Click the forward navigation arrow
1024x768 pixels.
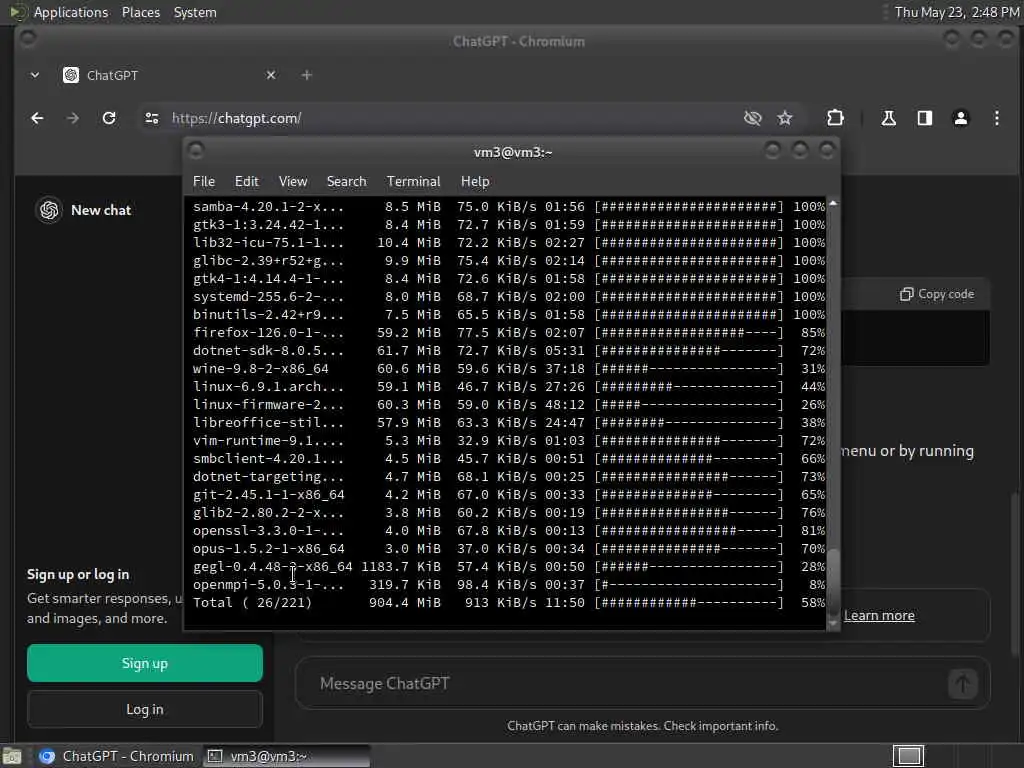click(x=72, y=118)
